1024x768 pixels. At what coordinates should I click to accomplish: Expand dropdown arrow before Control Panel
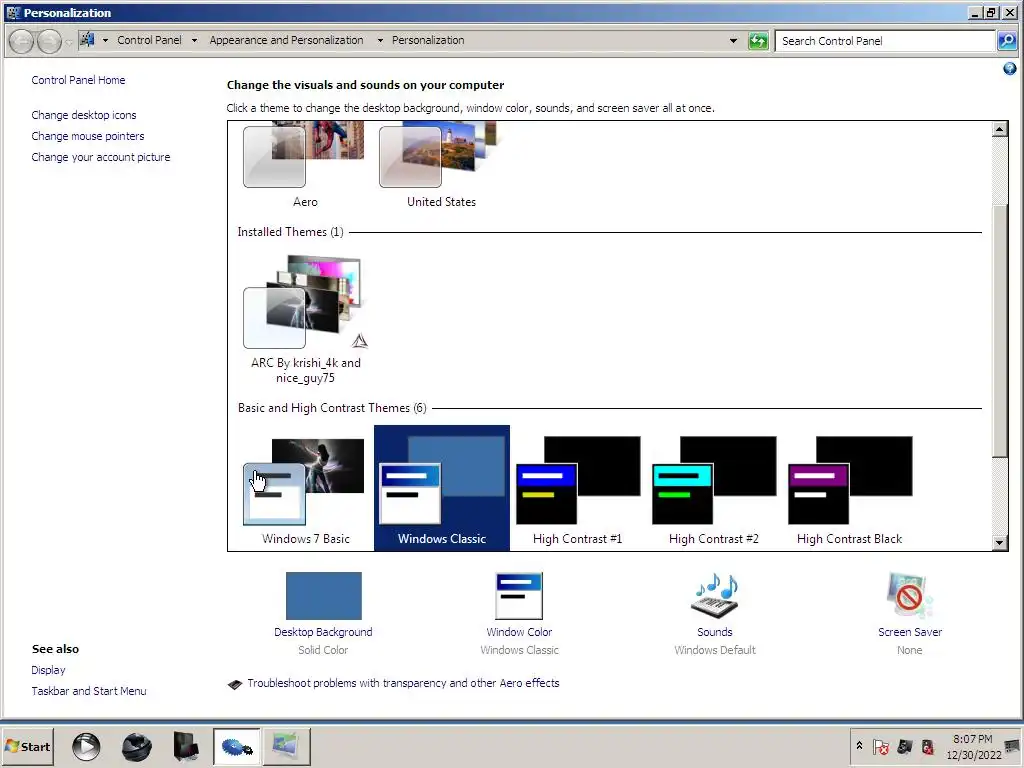(x=105, y=40)
